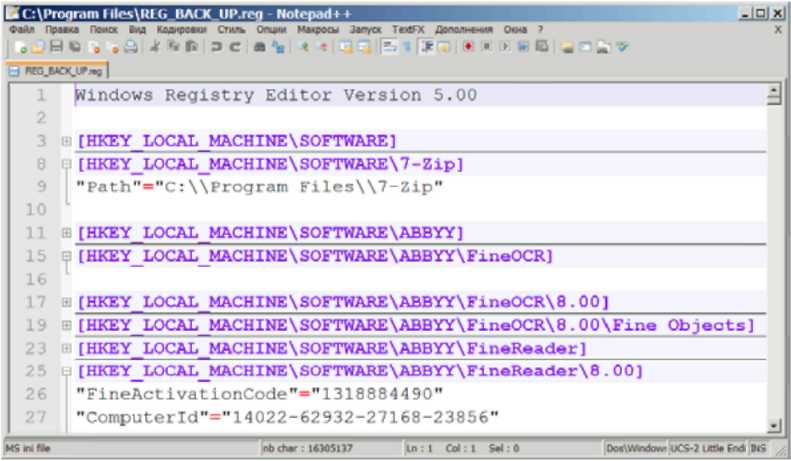Expand the folded SOFTWARE\ABBYY key block
791x461 pixels.
coord(66,233)
